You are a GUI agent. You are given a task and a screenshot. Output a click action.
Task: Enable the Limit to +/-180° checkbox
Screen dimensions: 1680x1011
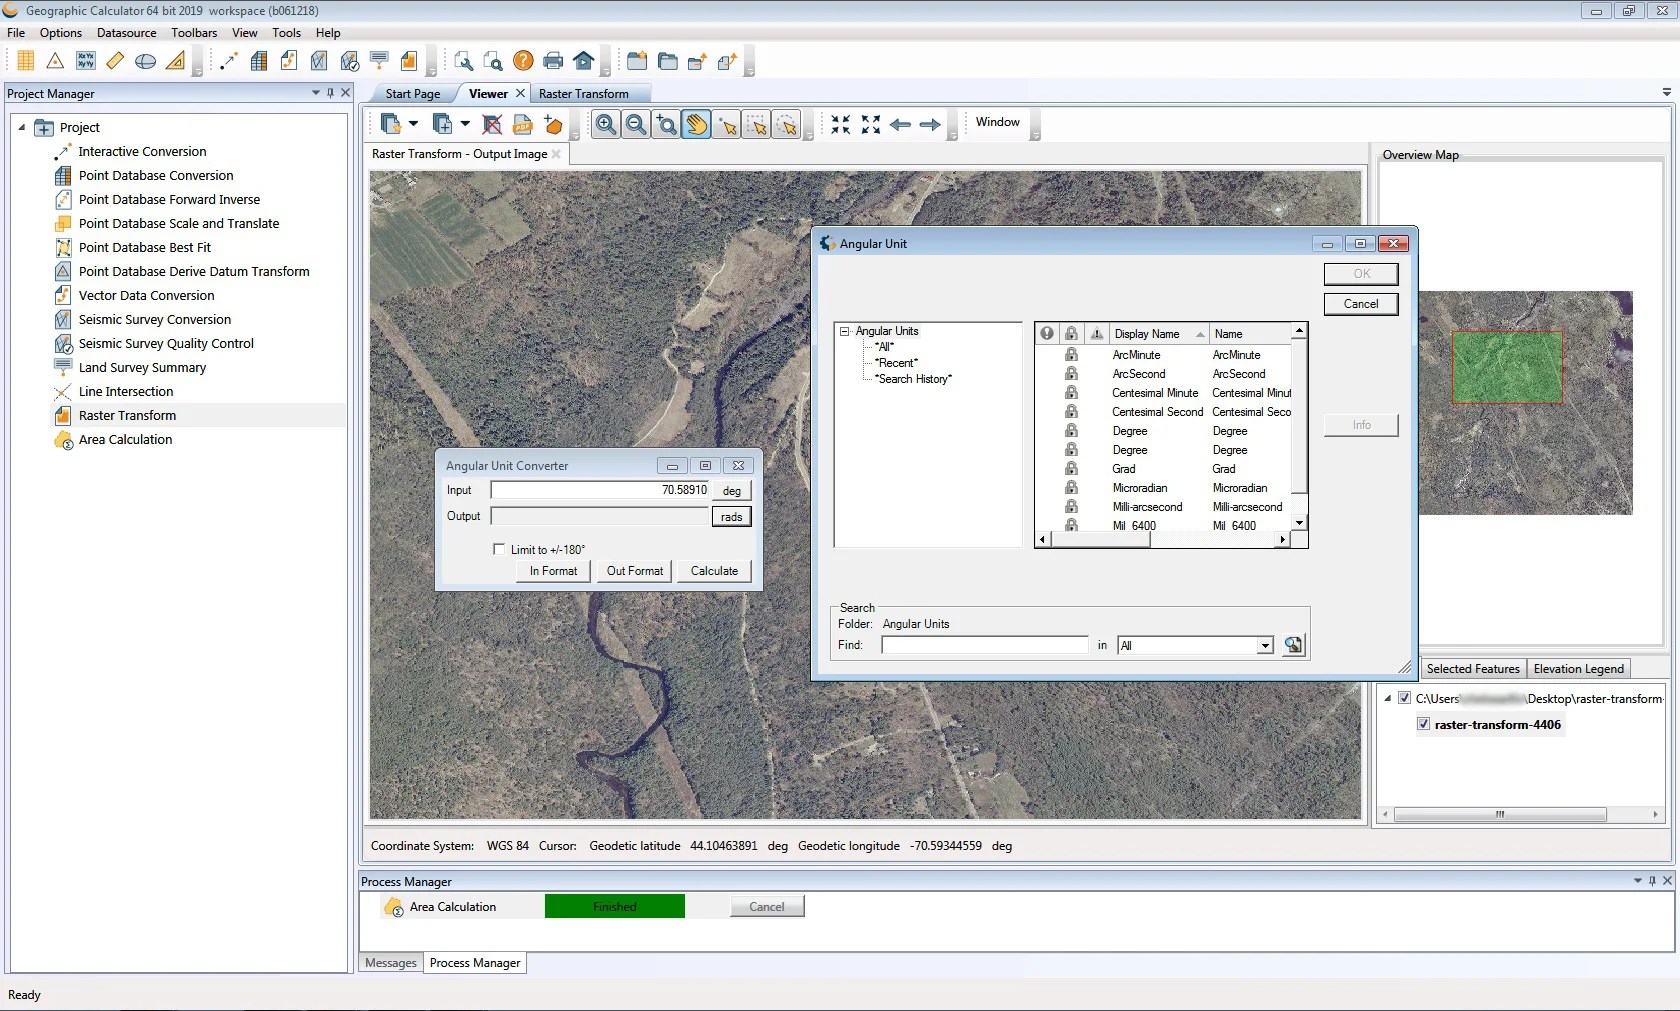(500, 549)
